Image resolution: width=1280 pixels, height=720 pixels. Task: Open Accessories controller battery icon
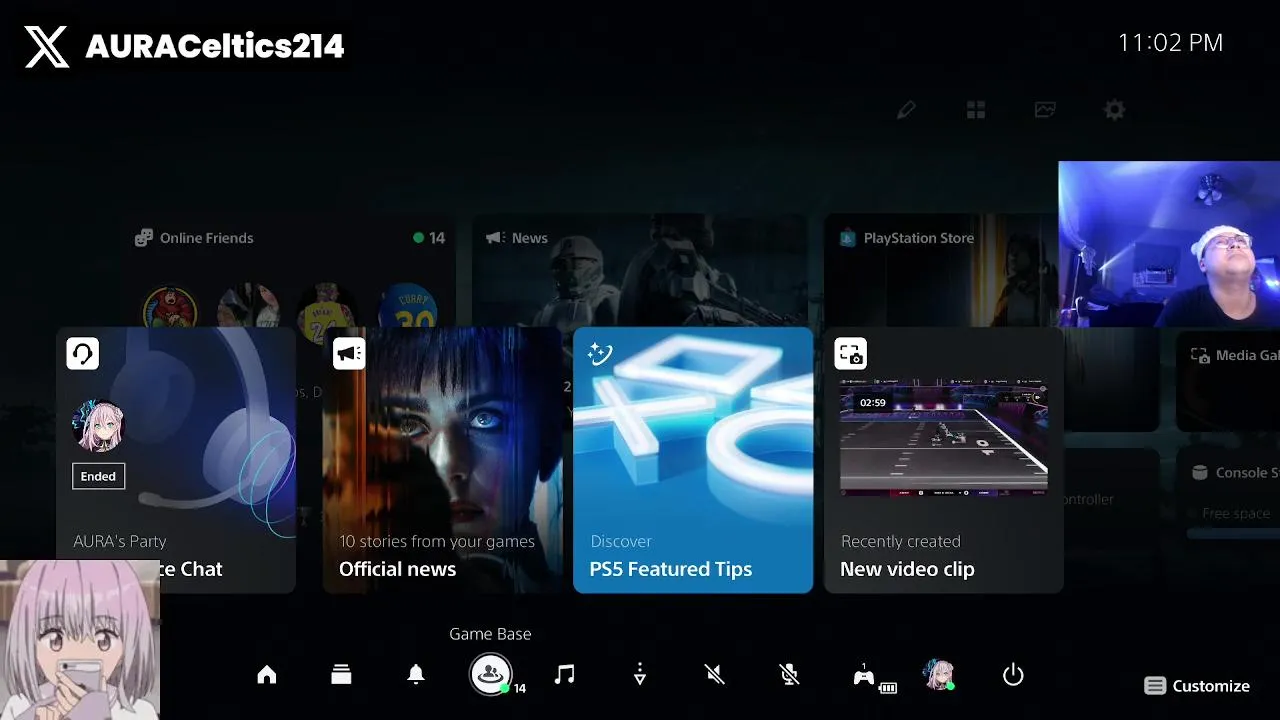pos(873,677)
